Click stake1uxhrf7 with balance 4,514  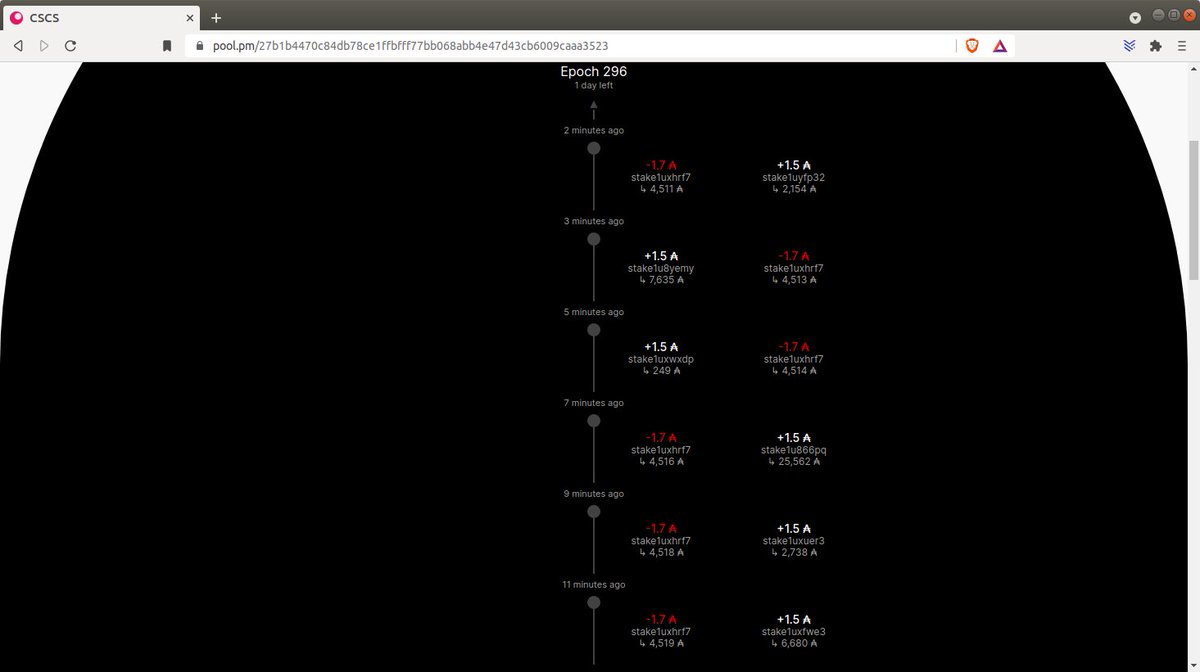tap(794, 359)
